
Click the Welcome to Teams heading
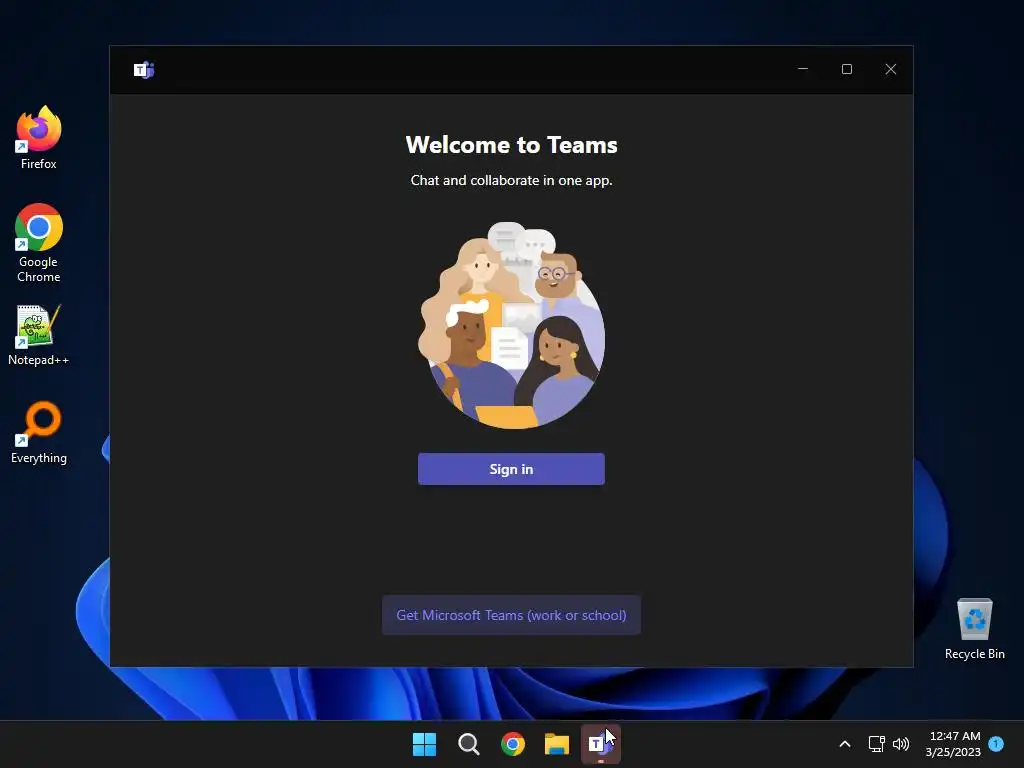coord(511,145)
